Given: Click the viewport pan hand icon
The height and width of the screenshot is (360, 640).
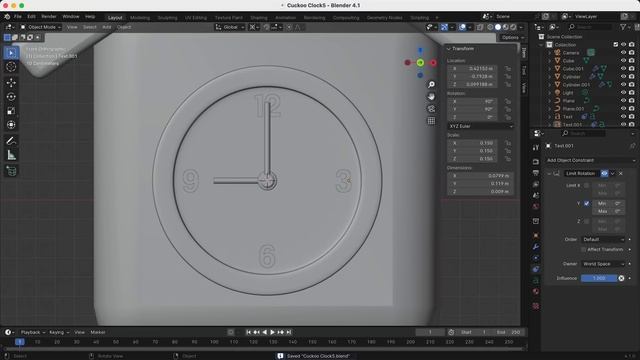Looking at the screenshot, I should pos(431,97).
